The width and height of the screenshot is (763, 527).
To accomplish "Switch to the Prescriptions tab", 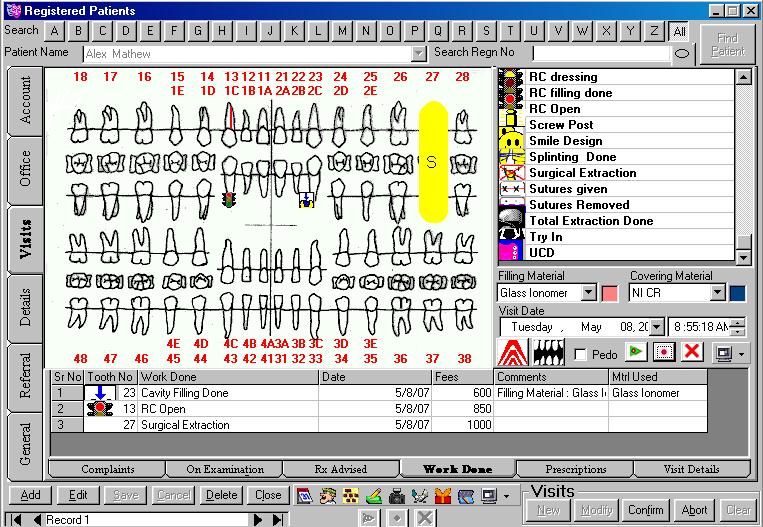I will click(576, 469).
